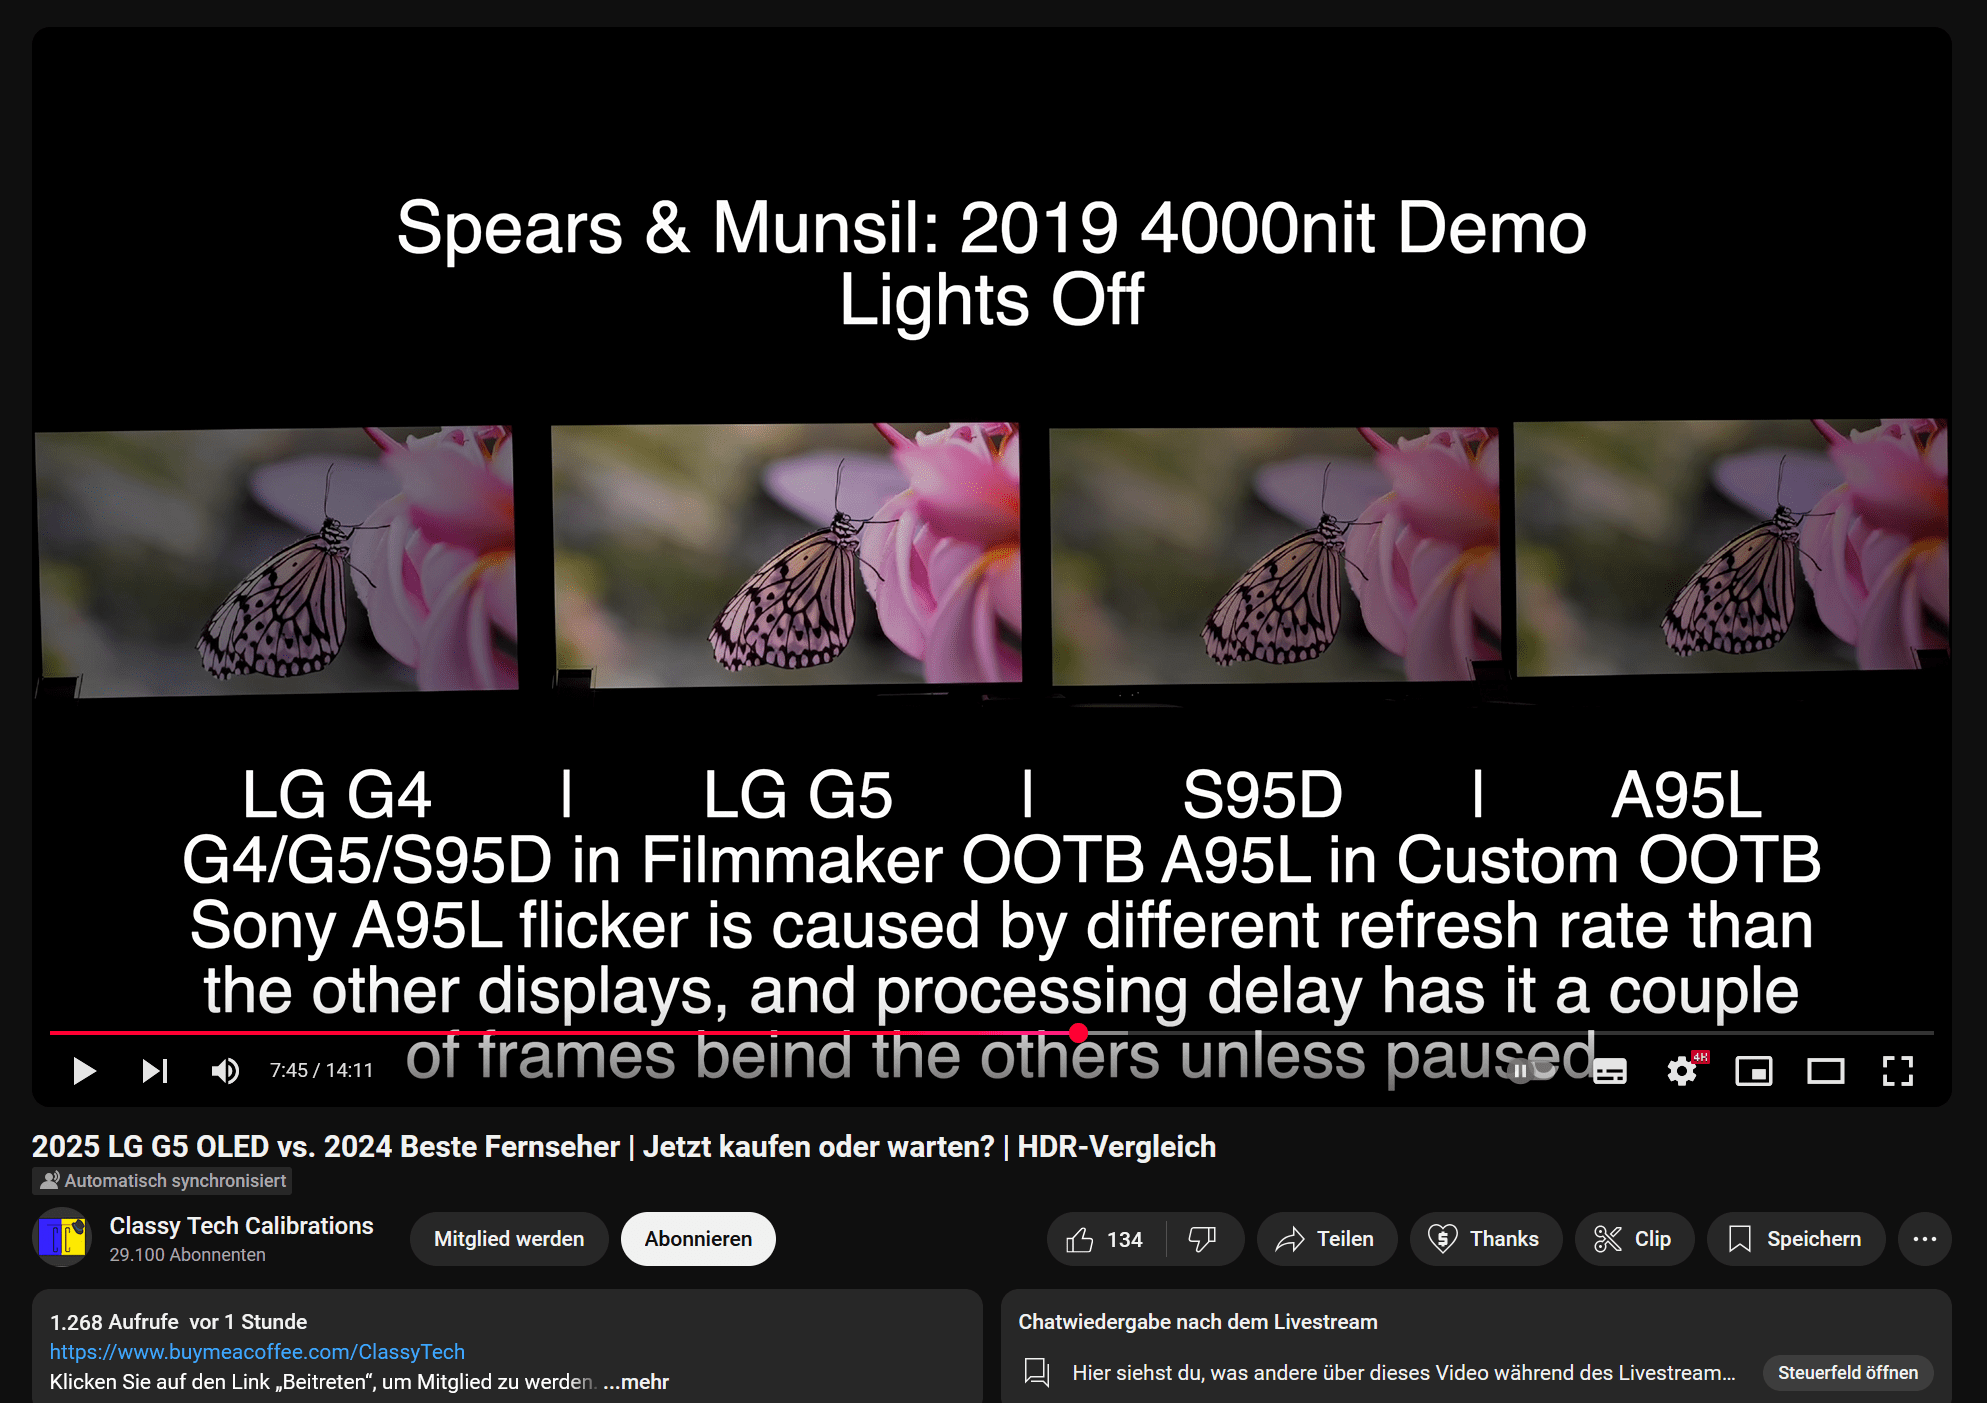Click Steuerfeld öffnen to open chat replay
This screenshot has height=1403, width=1987.
(1847, 1373)
